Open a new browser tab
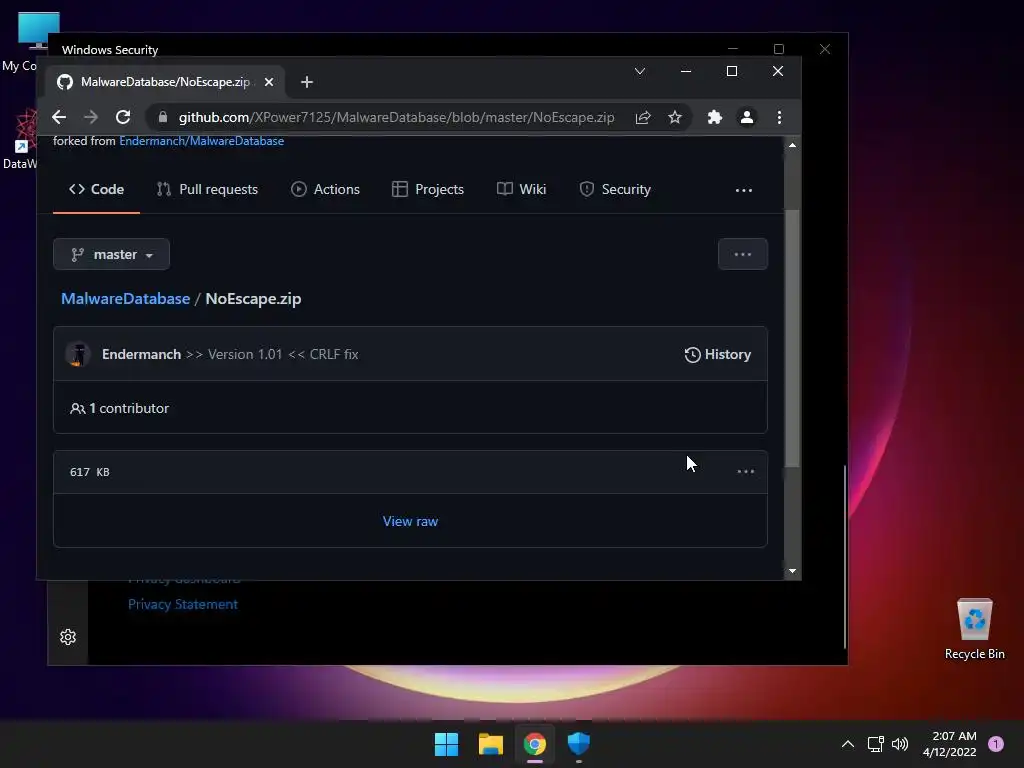This screenshot has height=768, width=1024. pyautogui.click(x=307, y=82)
